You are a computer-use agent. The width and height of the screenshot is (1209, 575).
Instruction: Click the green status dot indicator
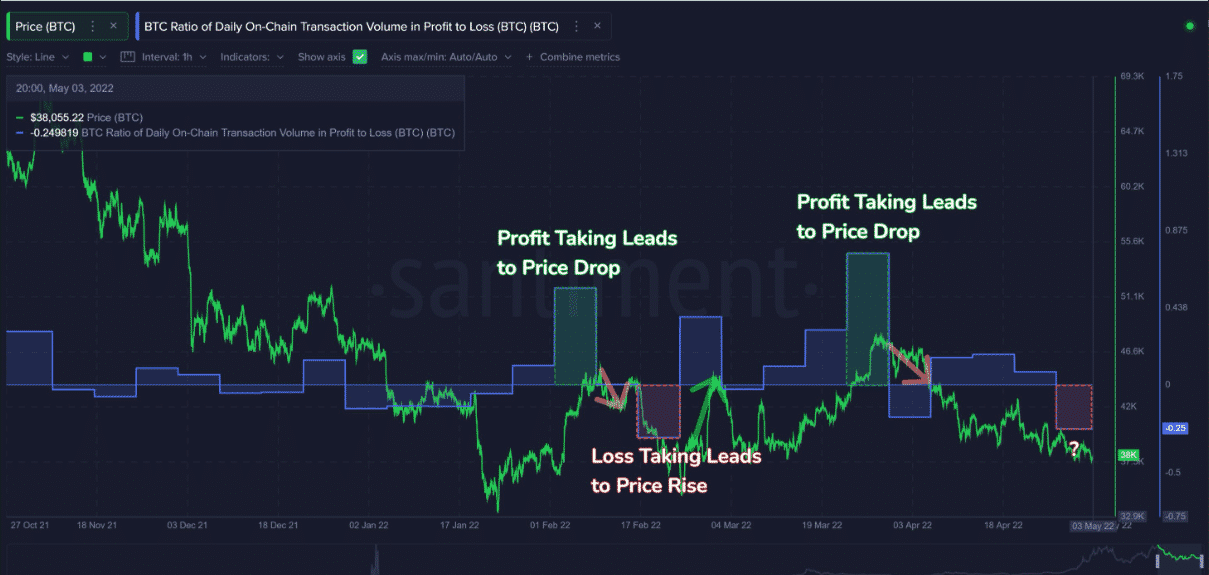pos(1189,26)
